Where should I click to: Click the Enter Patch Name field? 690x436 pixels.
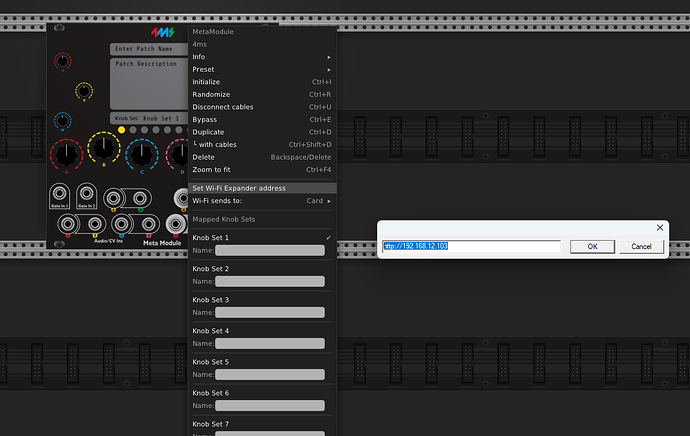(x=149, y=49)
